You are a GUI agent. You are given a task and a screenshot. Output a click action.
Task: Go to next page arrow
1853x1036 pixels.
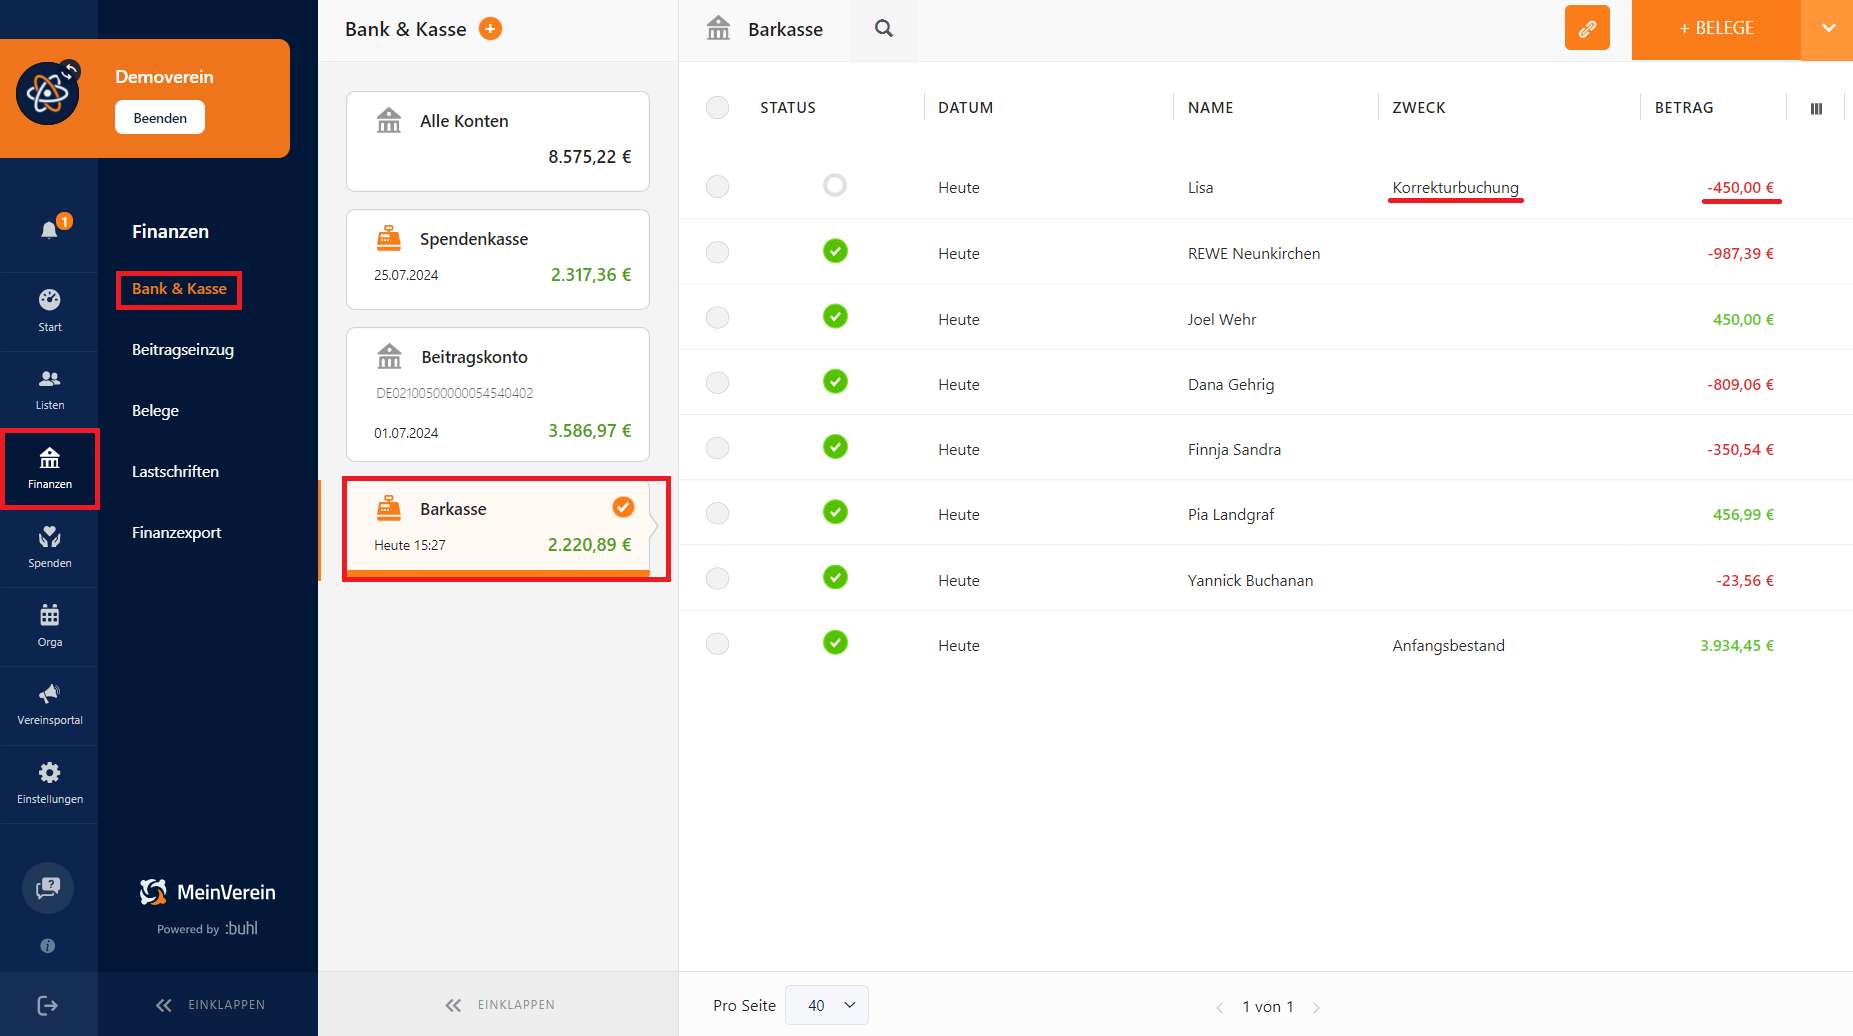click(1316, 1007)
